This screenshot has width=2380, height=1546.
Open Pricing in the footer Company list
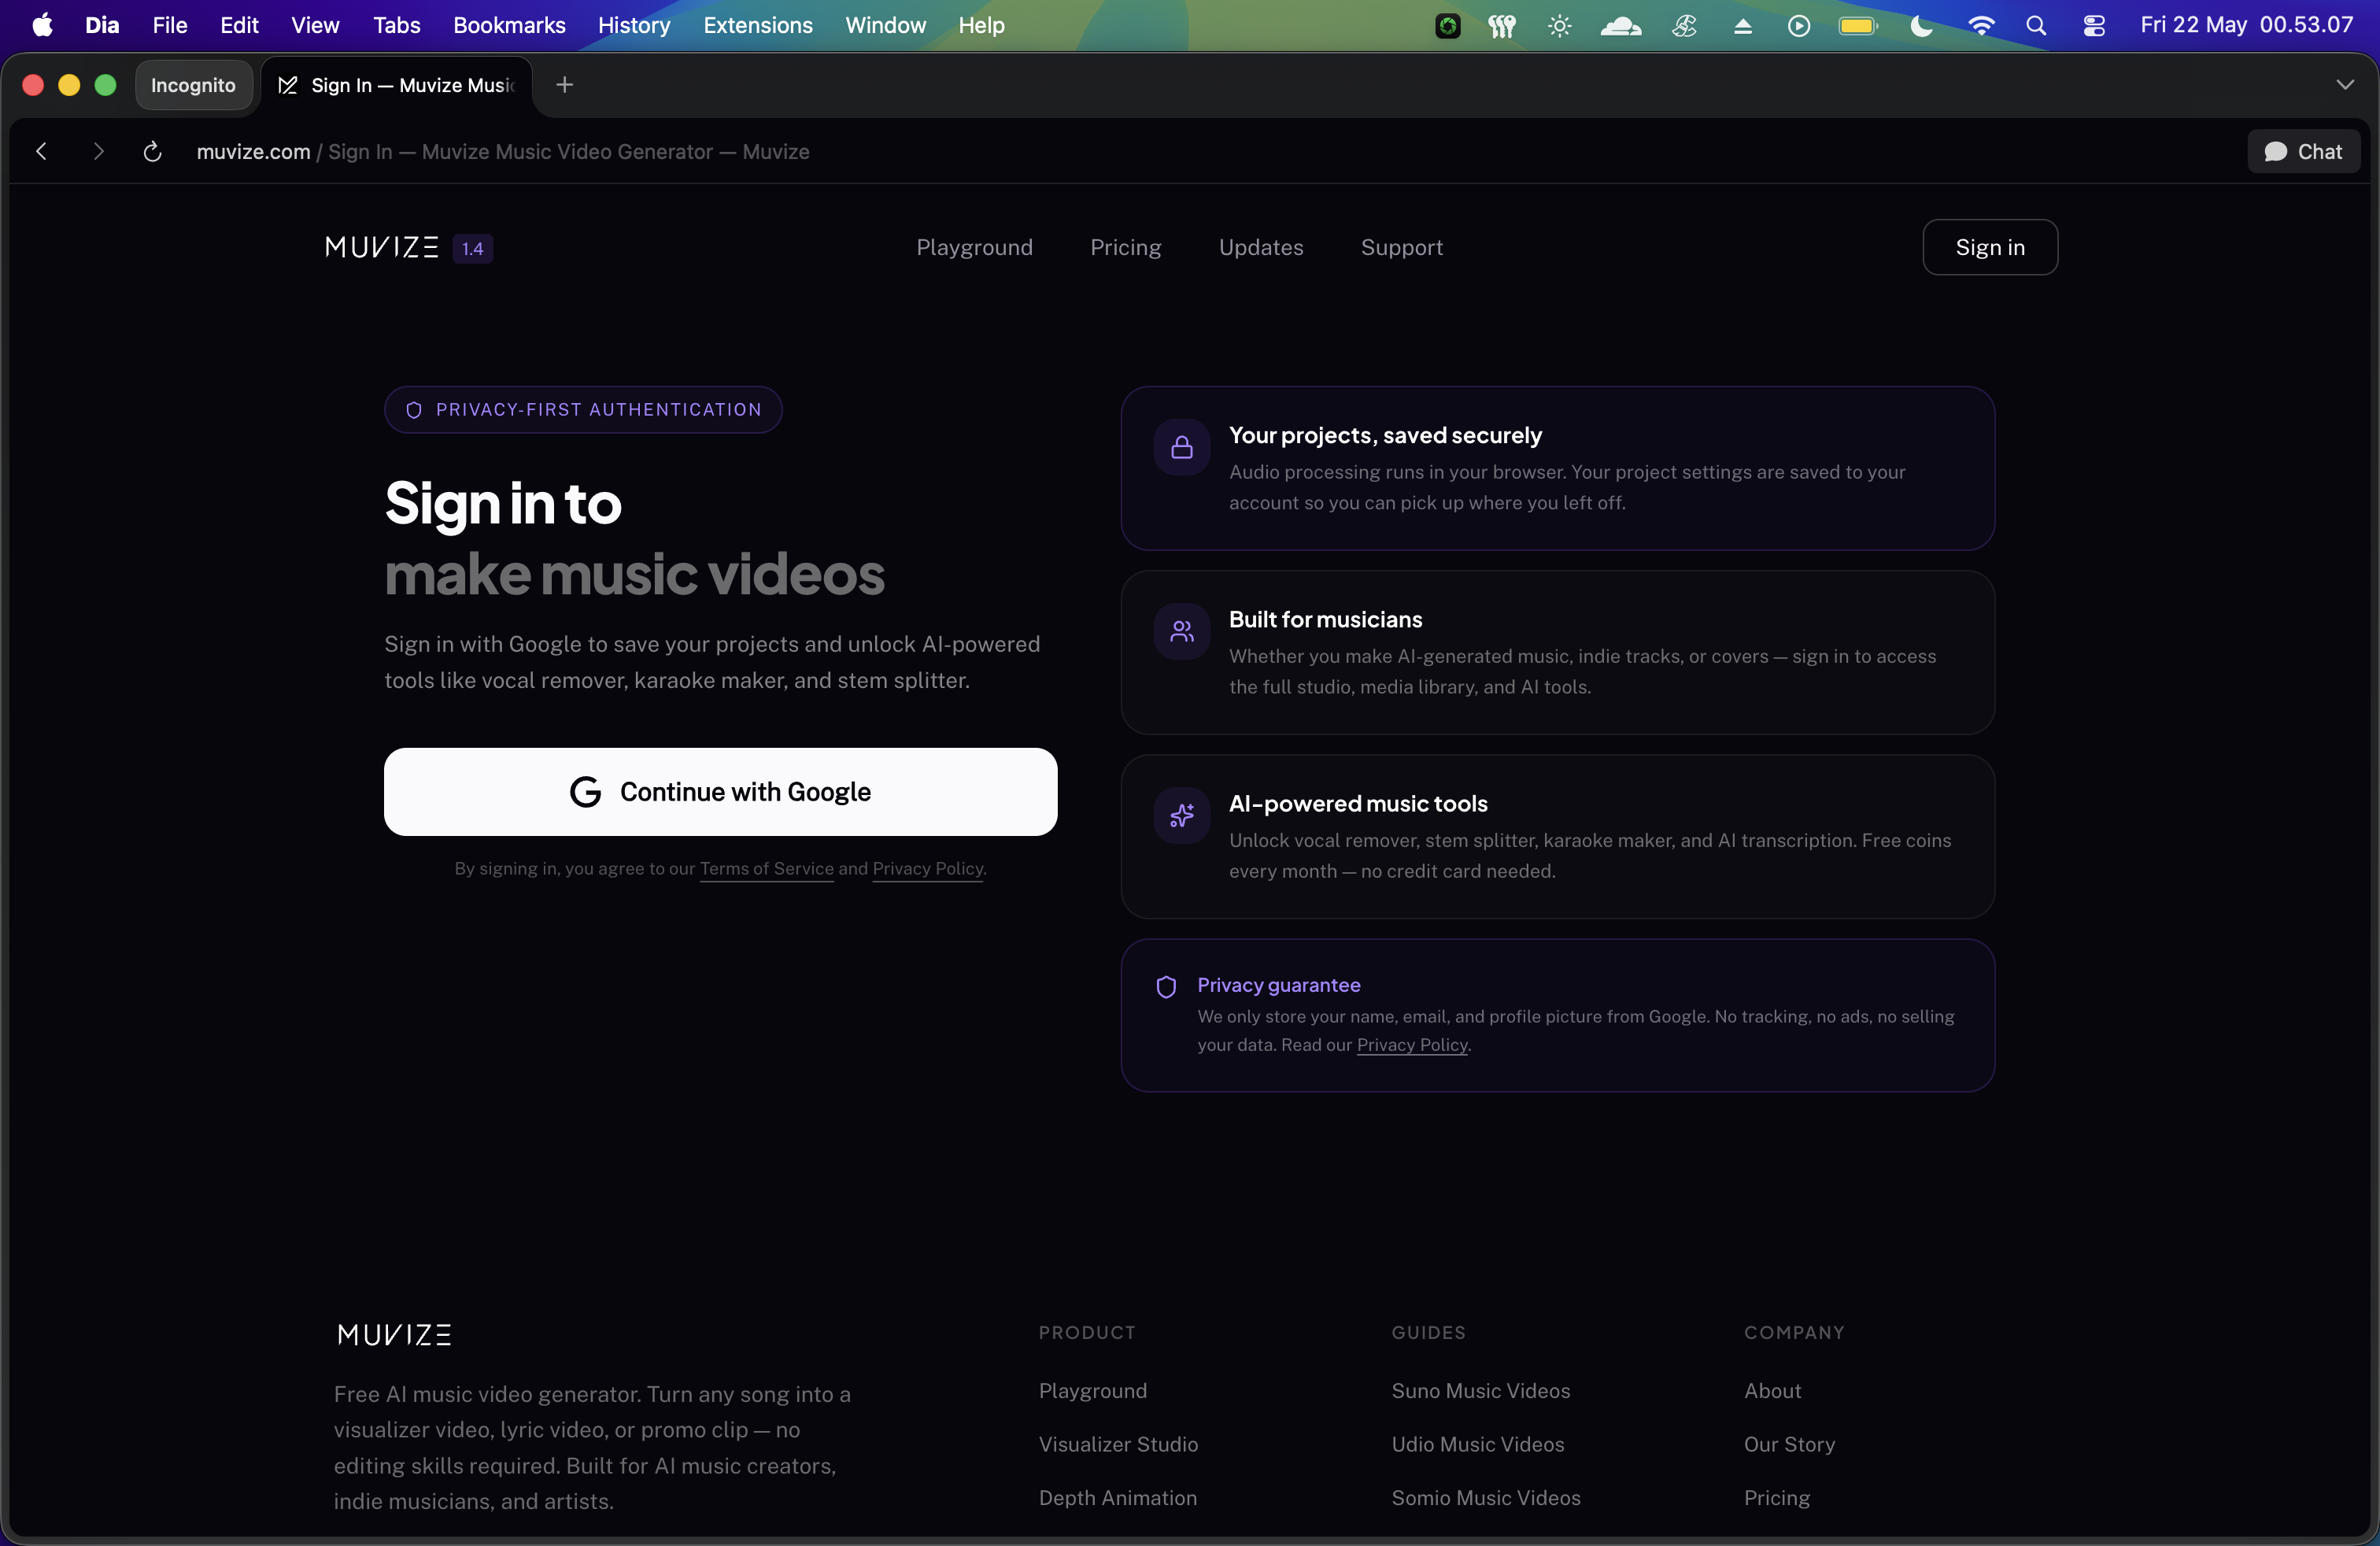point(1776,1498)
